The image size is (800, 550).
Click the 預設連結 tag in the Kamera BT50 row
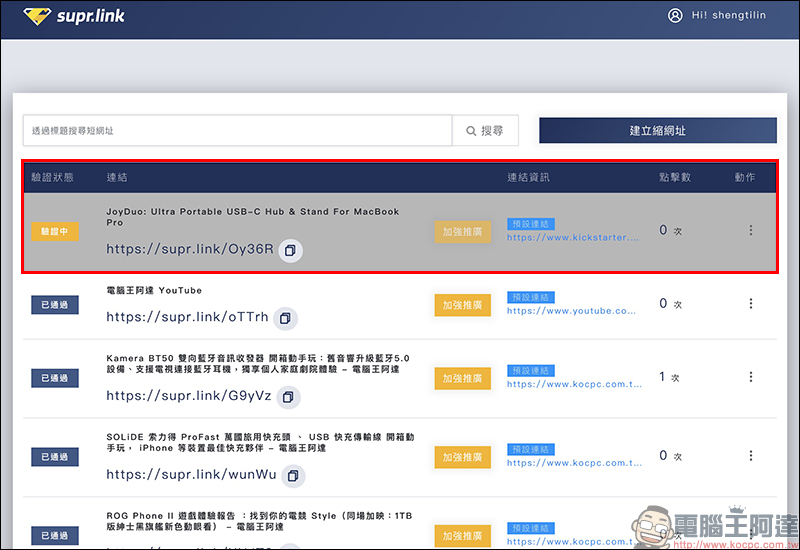click(531, 371)
